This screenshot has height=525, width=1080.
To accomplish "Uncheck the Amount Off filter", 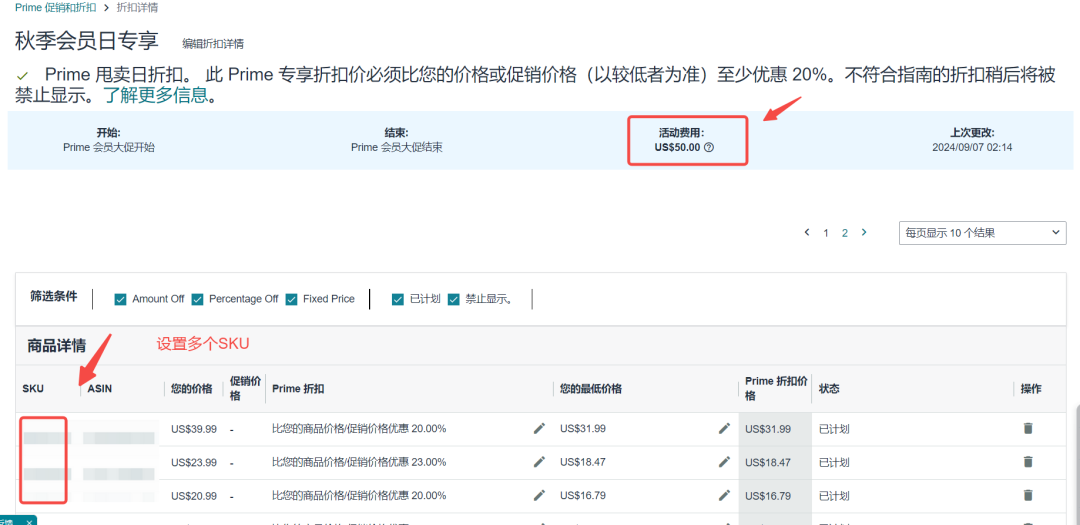I will pos(121,299).
